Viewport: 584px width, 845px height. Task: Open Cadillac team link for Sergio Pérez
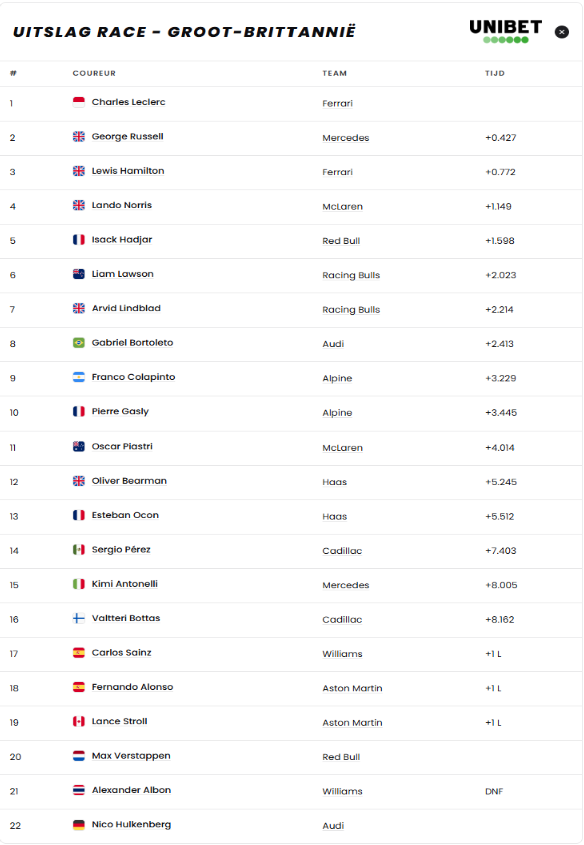point(342,551)
